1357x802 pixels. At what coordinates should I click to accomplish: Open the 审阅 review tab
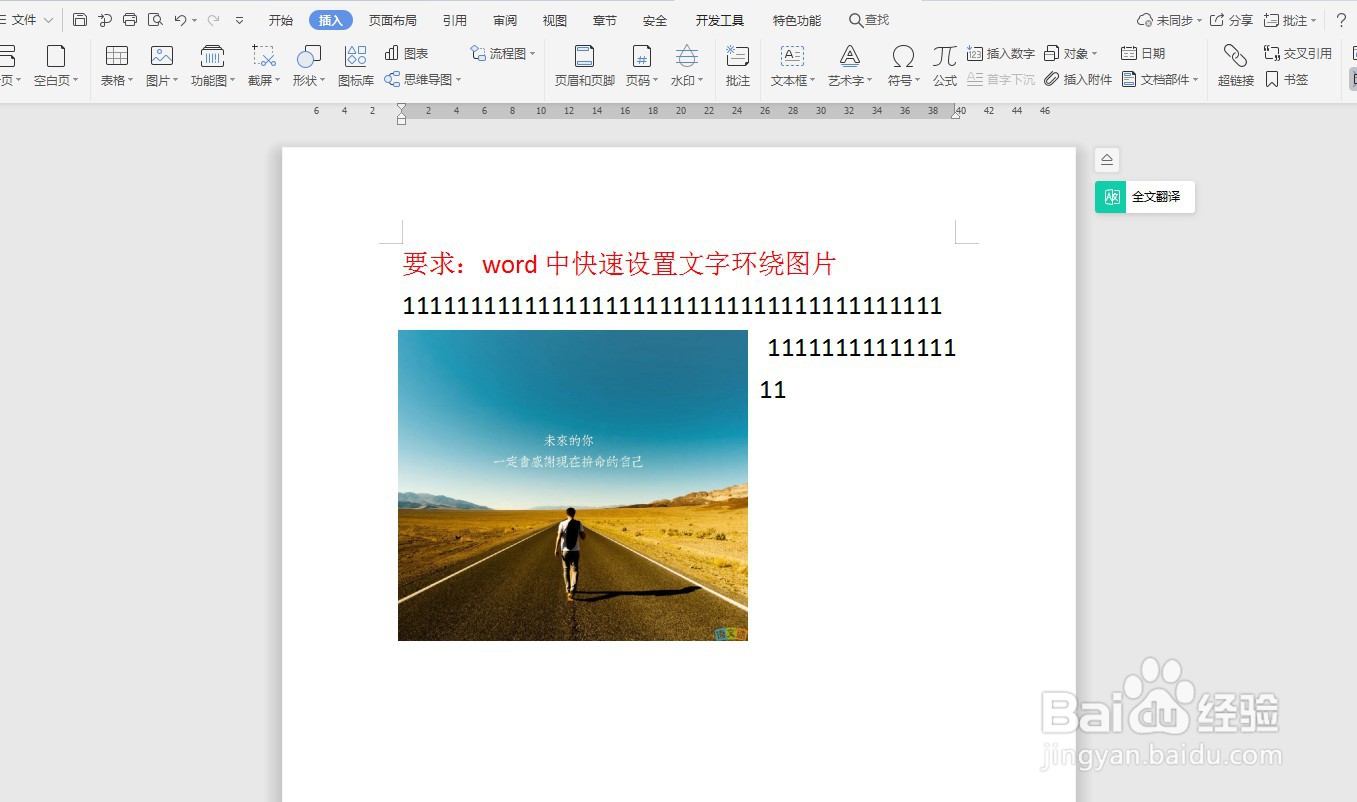(505, 20)
